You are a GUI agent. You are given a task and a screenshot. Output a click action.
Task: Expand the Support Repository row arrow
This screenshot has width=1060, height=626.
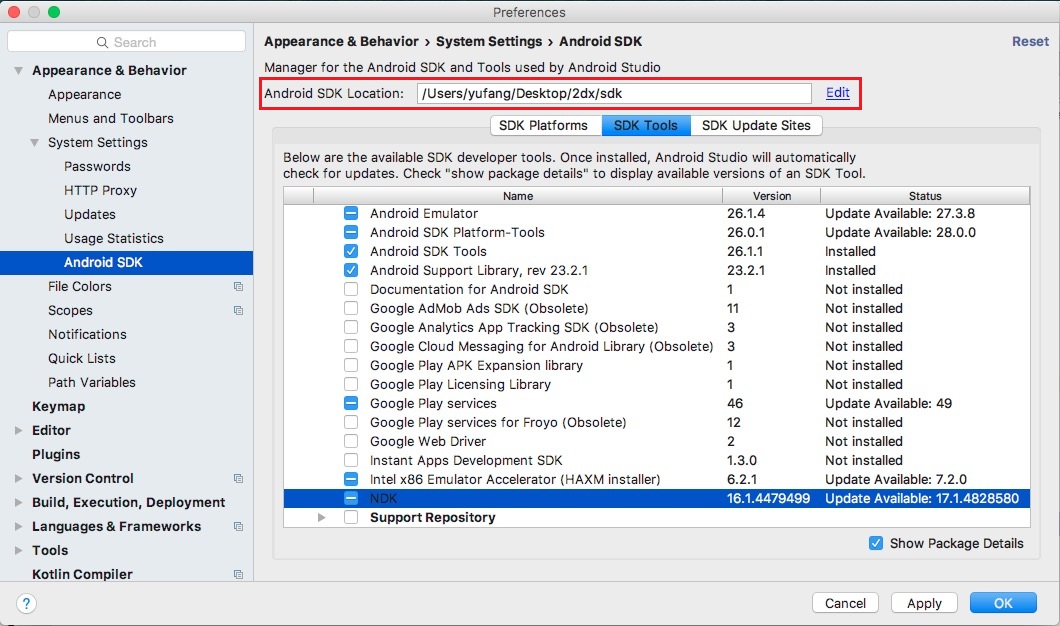[x=322, y=517]
